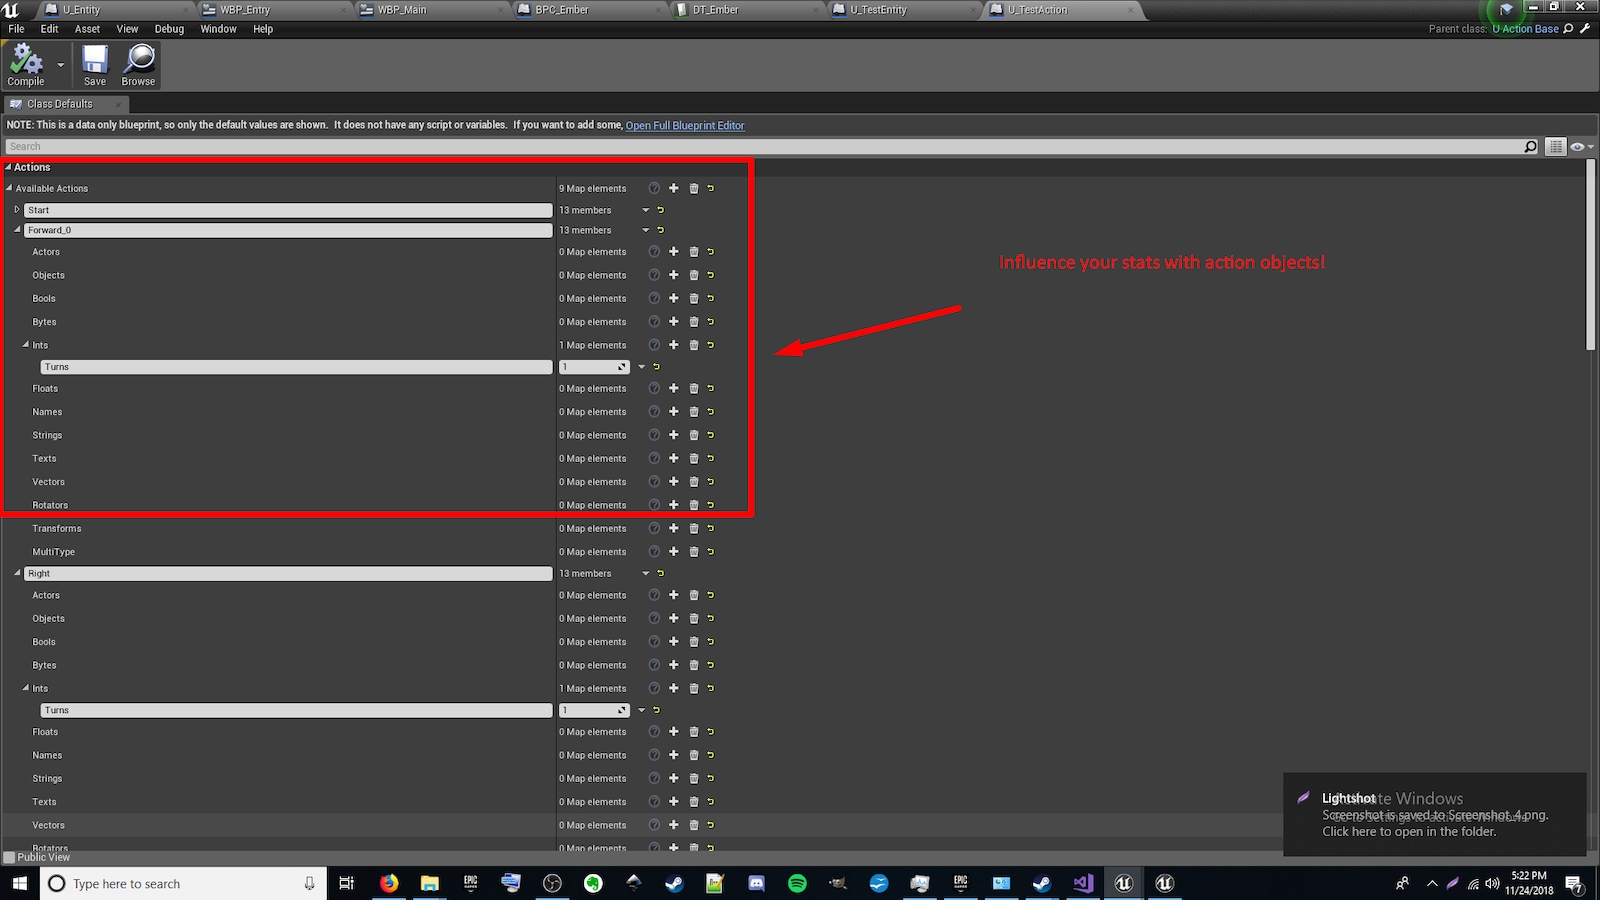1600x900 pixels.
Task: Enable the Public View checkbox
Action: point(8,857)
